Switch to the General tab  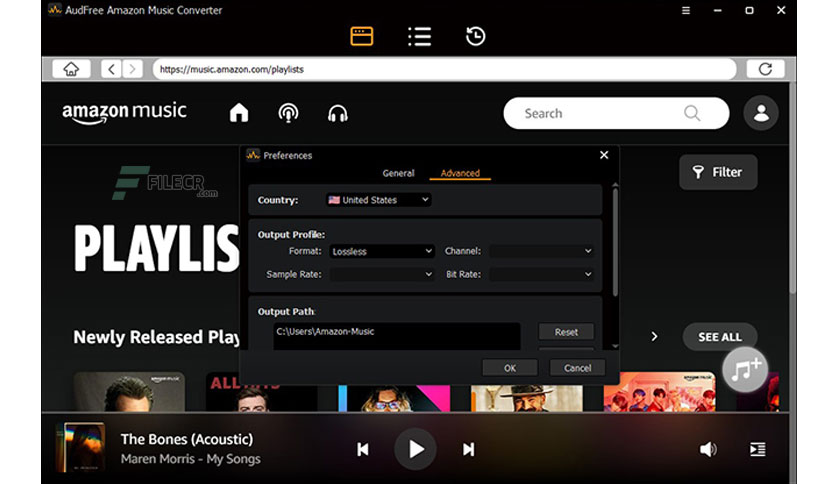pos(398,173)
